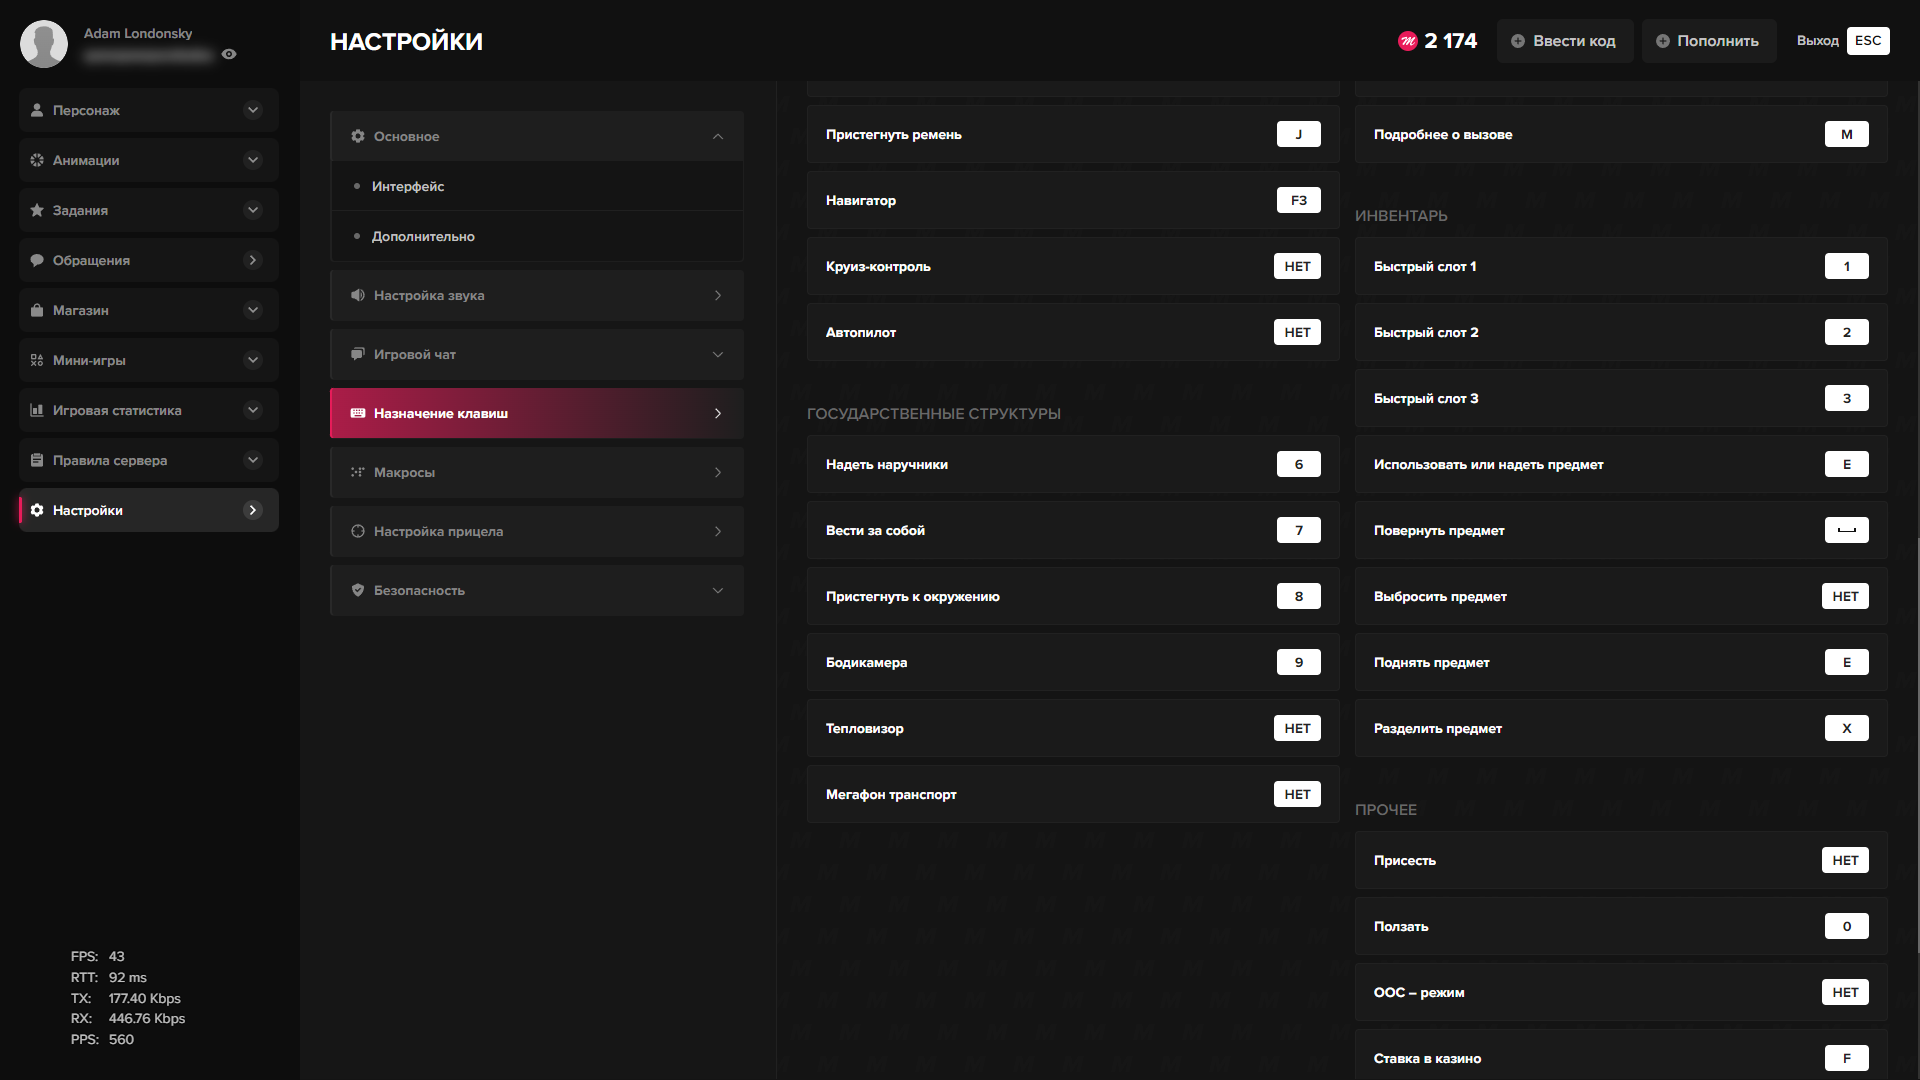1920x1080 pixels.
Task: Expand the Игровой чат chevron
Action: point(718,354)
